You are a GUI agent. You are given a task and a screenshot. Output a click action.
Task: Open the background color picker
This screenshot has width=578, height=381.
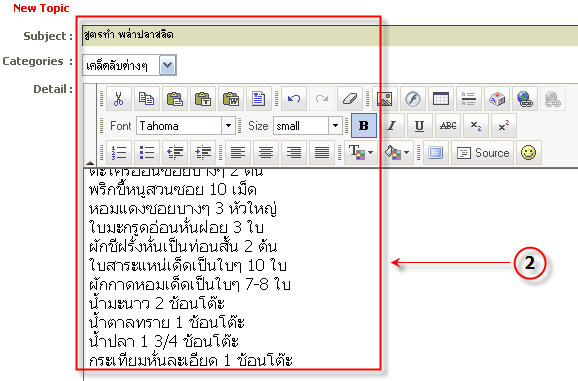point(396,152)
